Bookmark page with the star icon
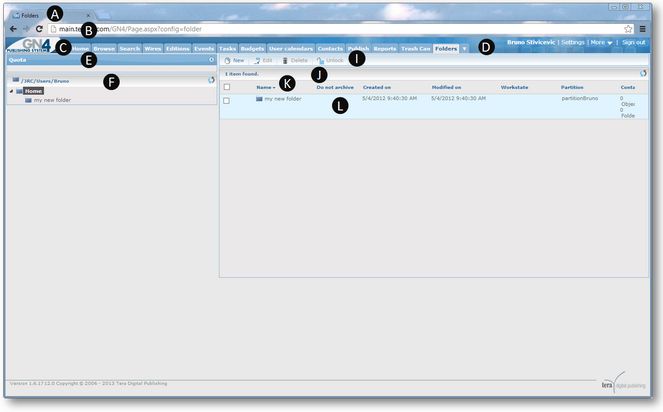Viewport: 663px width, 412px height. tap(628, 30)
